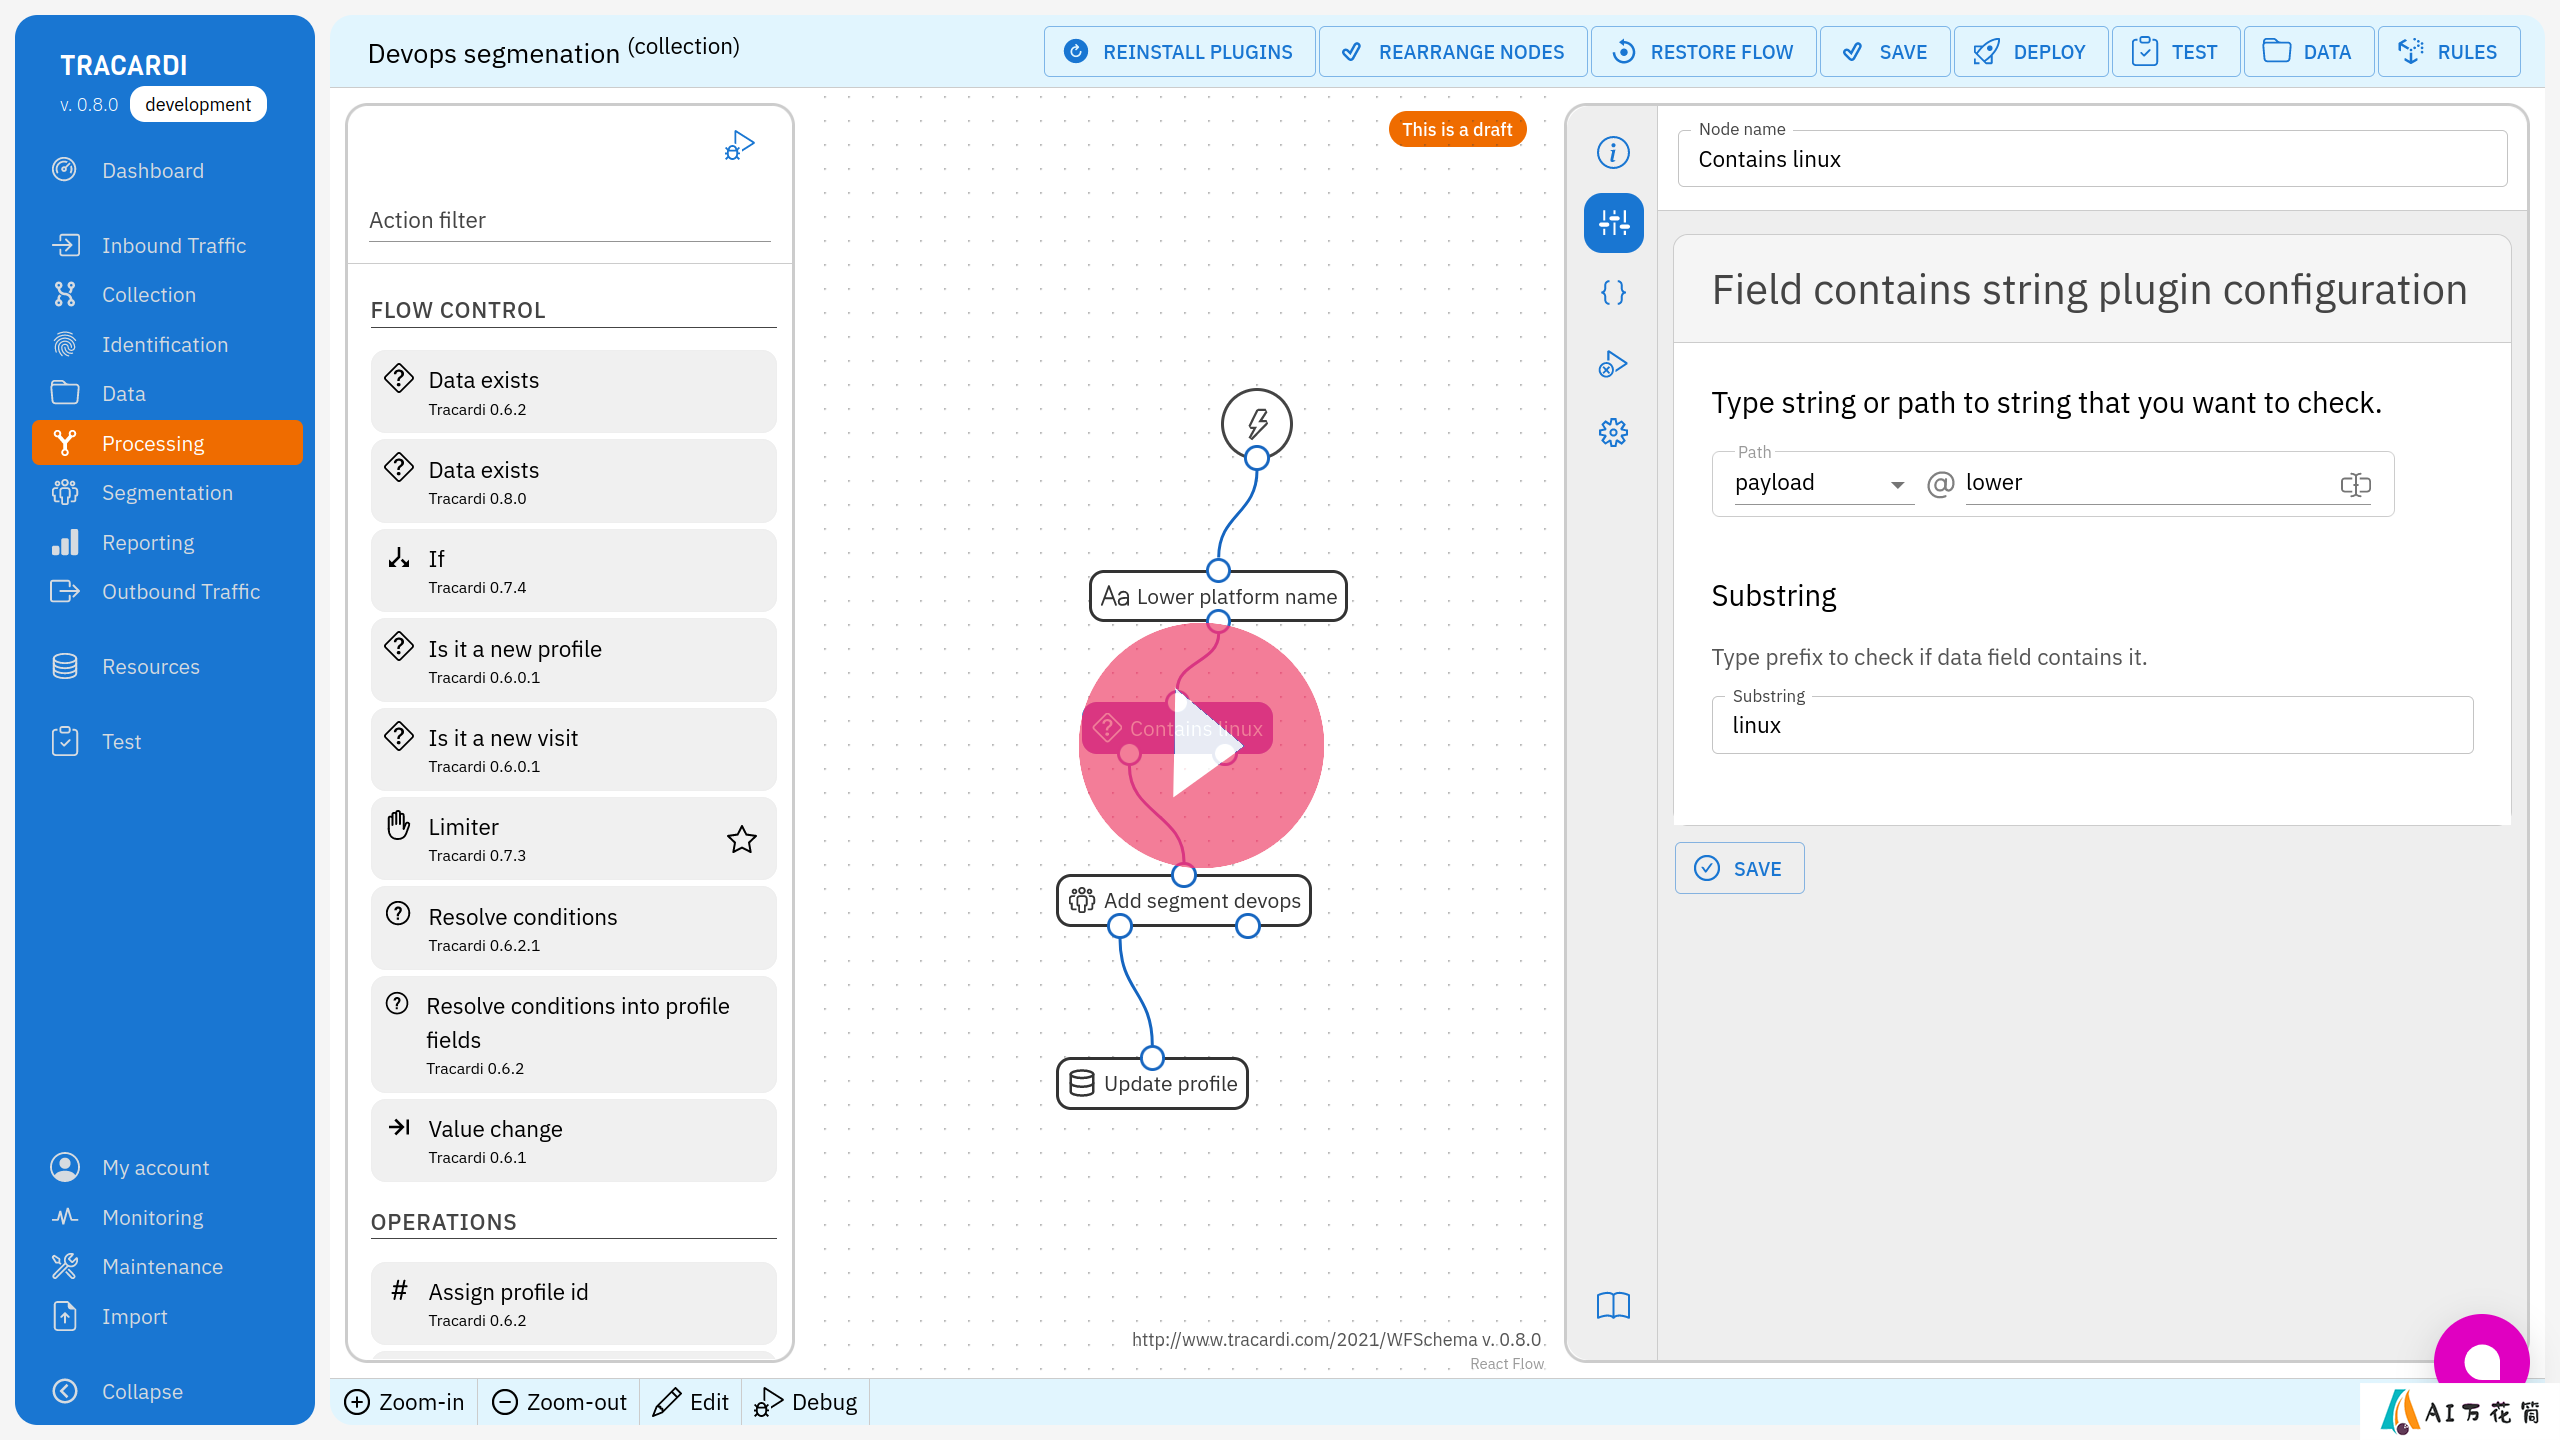
Task: Click the Add segment devops node
Action: coord(1184,901)
